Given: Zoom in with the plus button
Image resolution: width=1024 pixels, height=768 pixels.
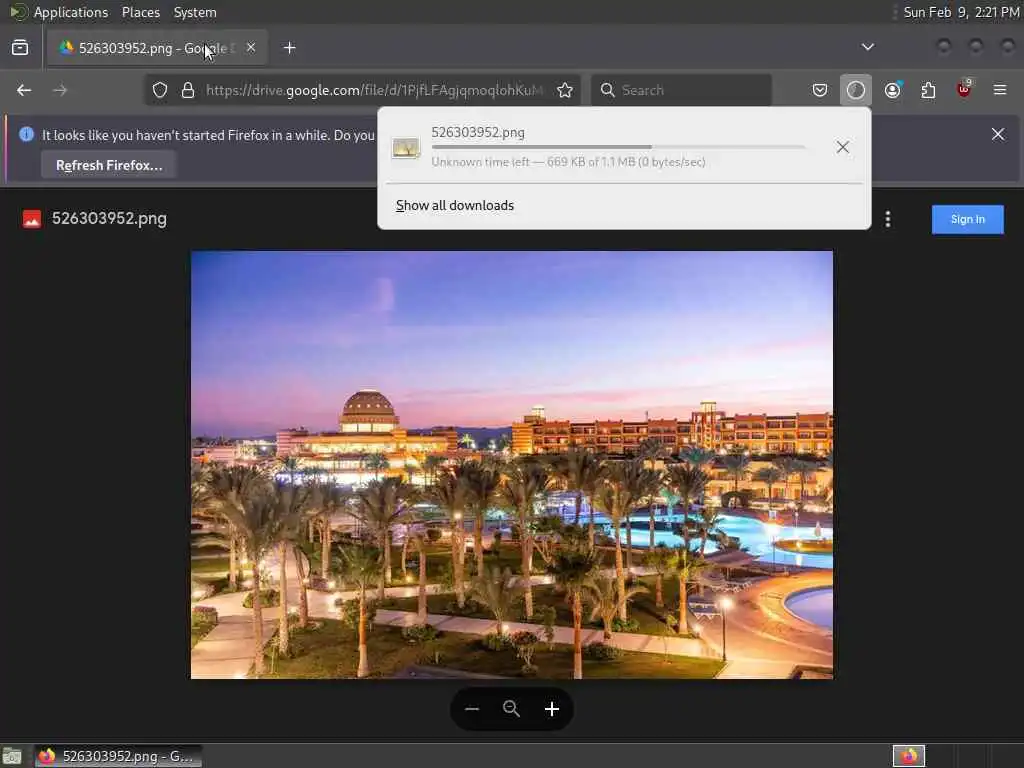Looking at the screenshot, I should [552, 709].
